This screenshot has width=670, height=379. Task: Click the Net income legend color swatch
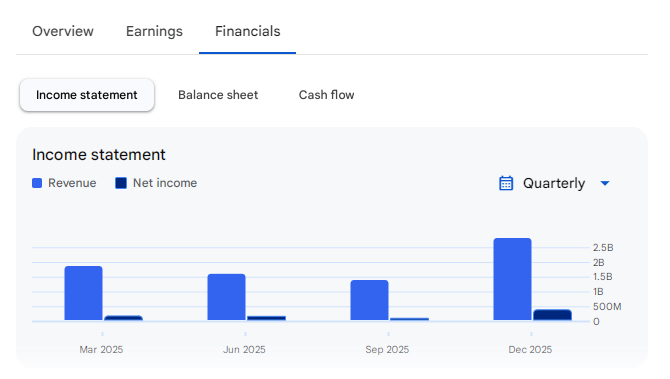coord(121,183)
